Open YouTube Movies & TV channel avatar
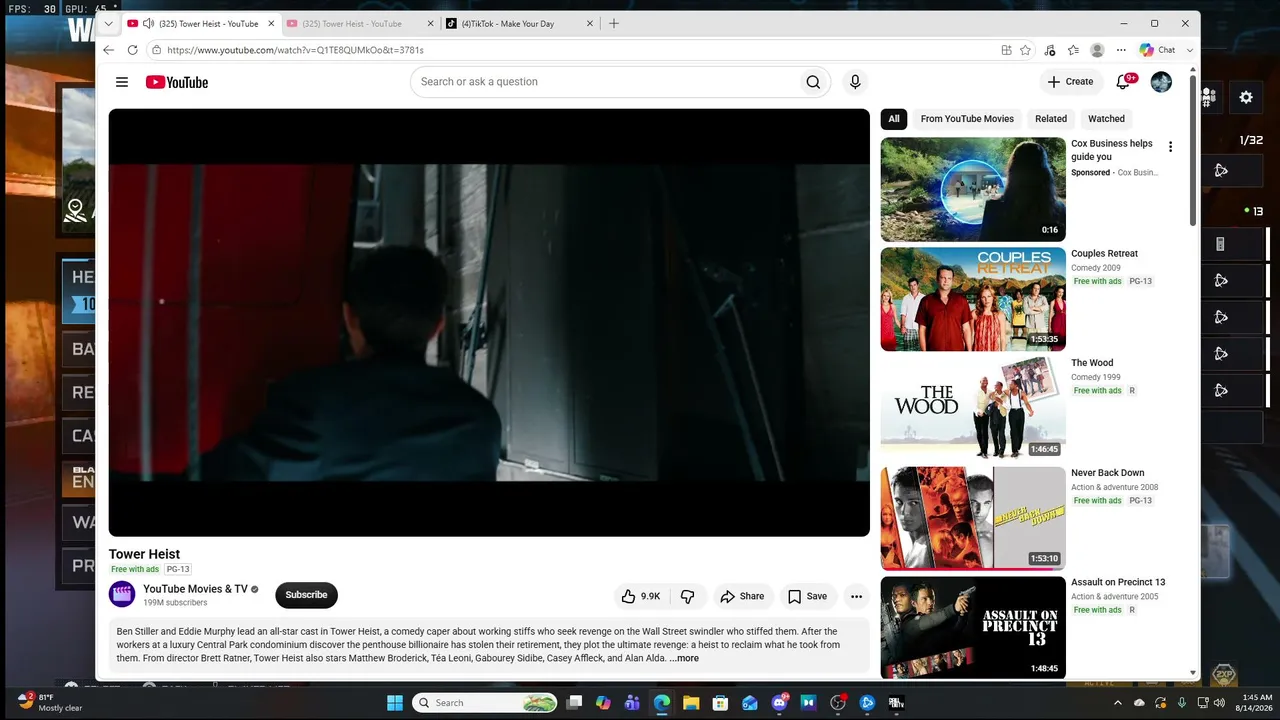This screenshot has height=720, width=1280. (122, 595)
